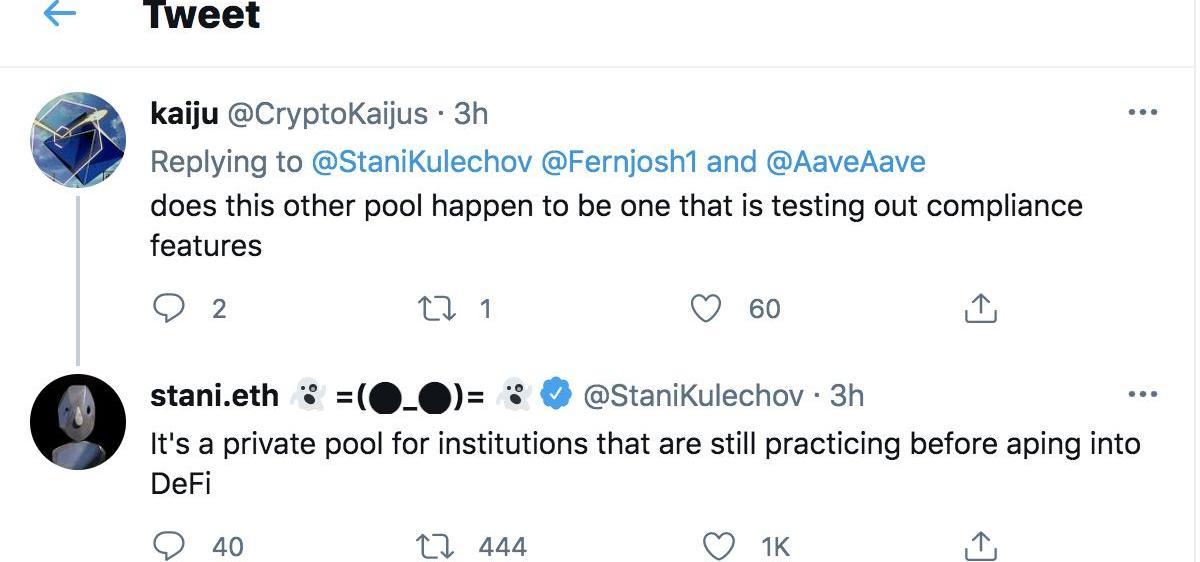Like kaiju's tweet with 60 likes
Image resolution: width=1200 pixels, height=562 pixels.
click(707, 309)
